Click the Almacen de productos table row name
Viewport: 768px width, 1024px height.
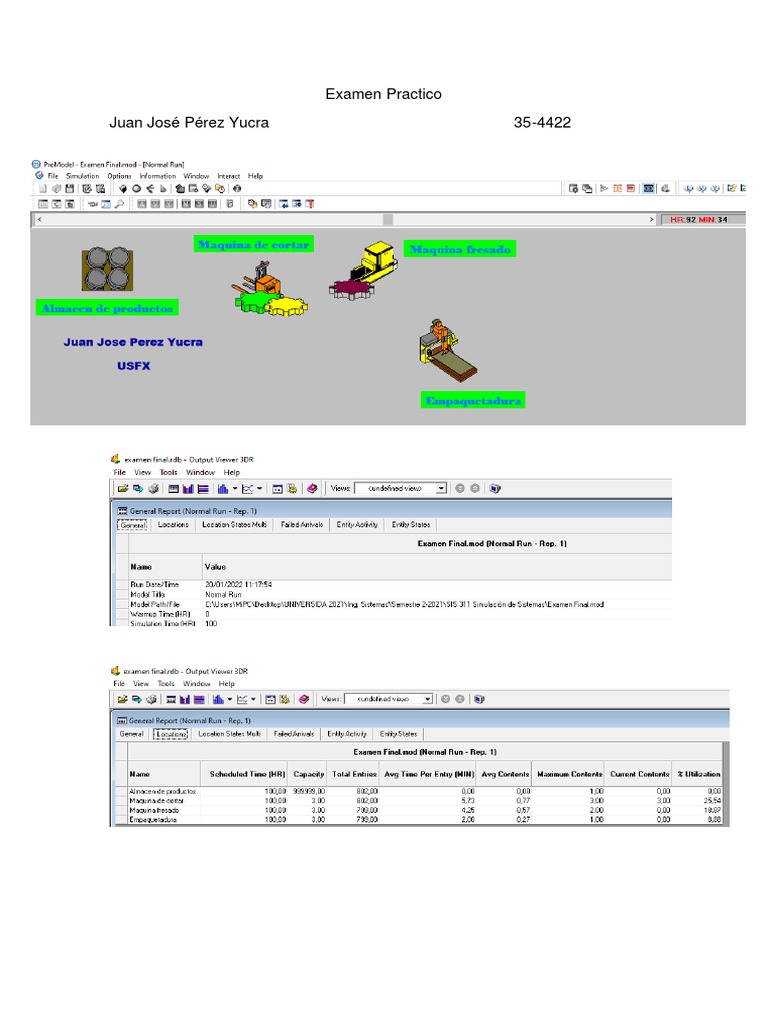[163, 792]
